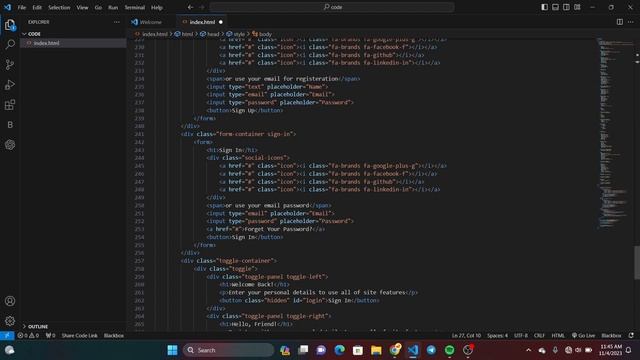The image size is (640, 360).
Task: Switch to the Welcome tab
Action: click(151, 22)
